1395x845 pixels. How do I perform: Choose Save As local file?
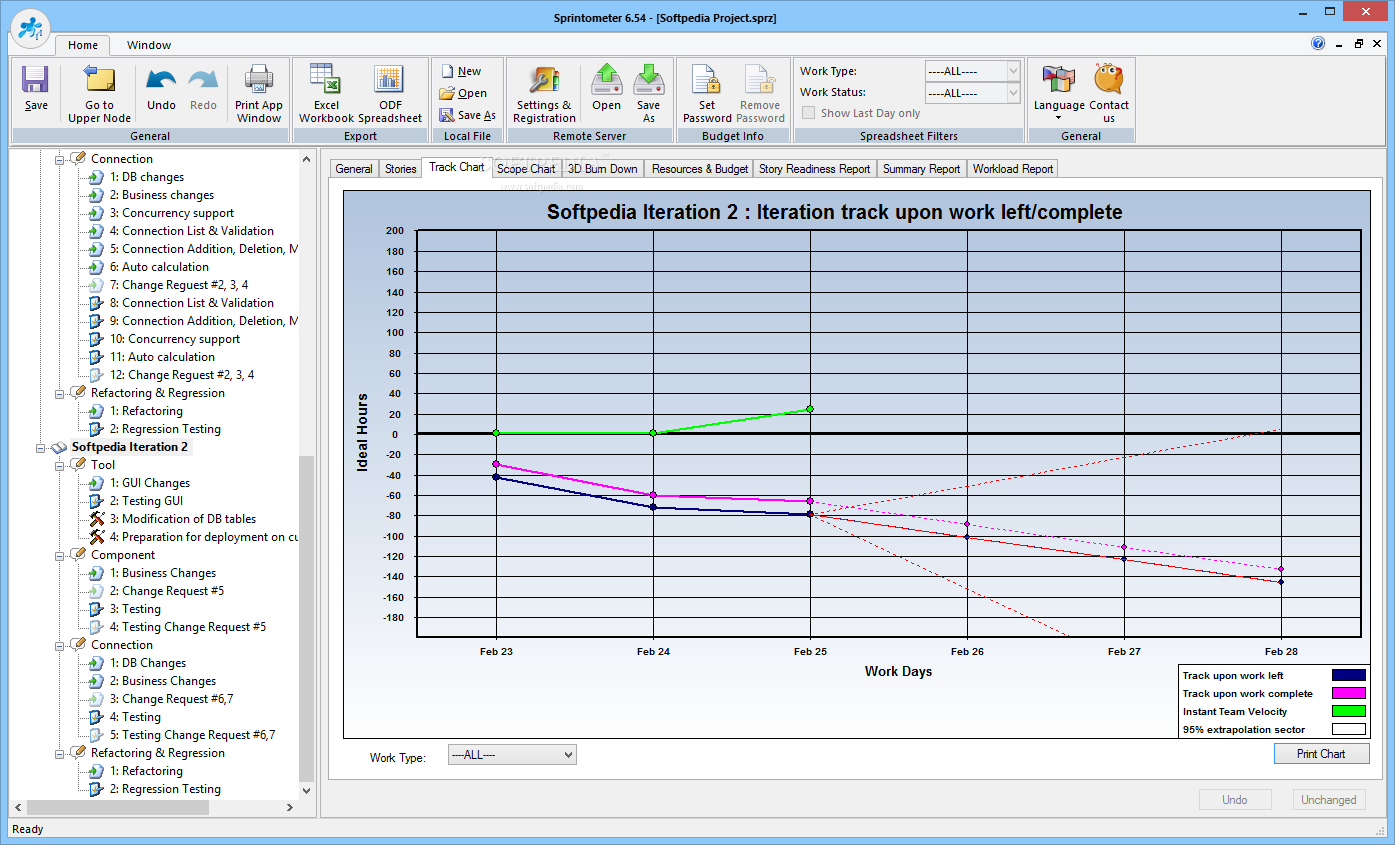click(468, 115)
